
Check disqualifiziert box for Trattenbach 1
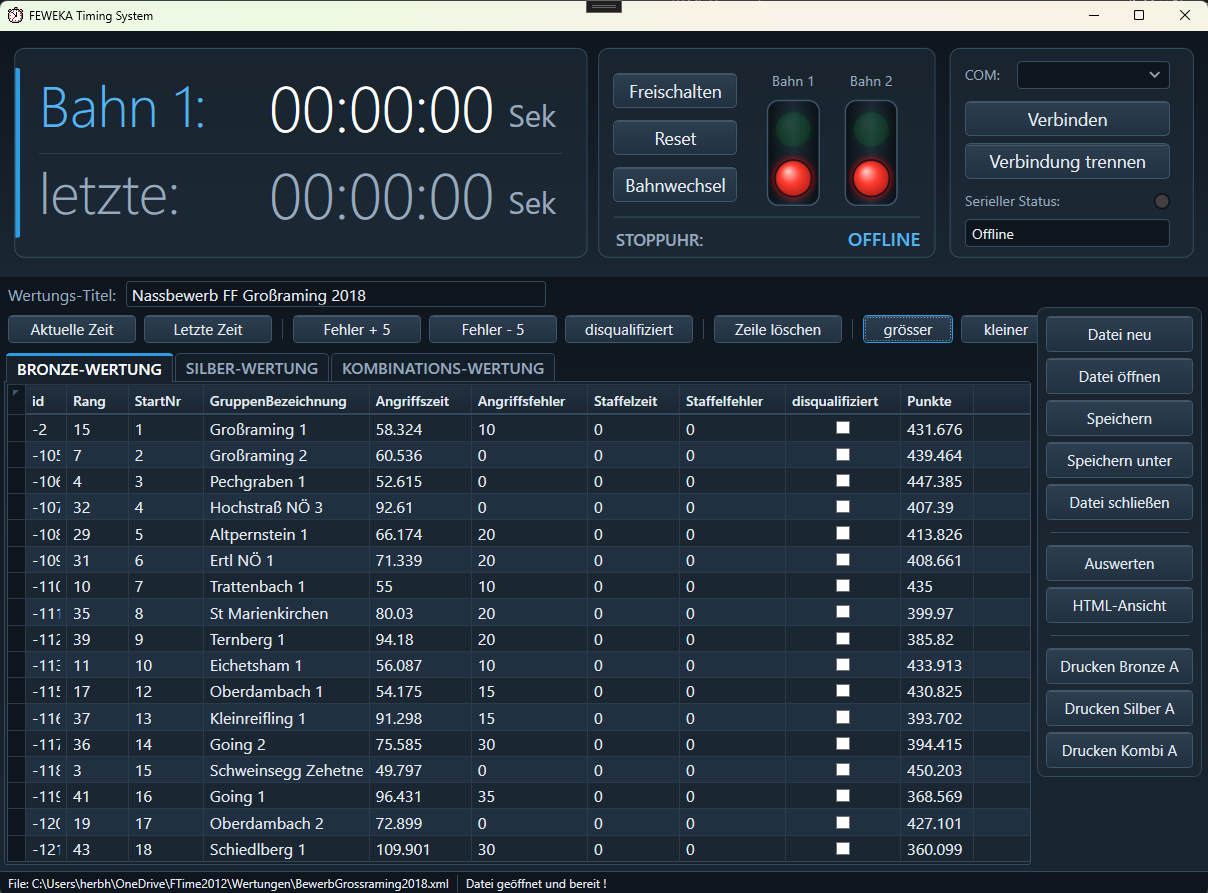coord(843,585)
